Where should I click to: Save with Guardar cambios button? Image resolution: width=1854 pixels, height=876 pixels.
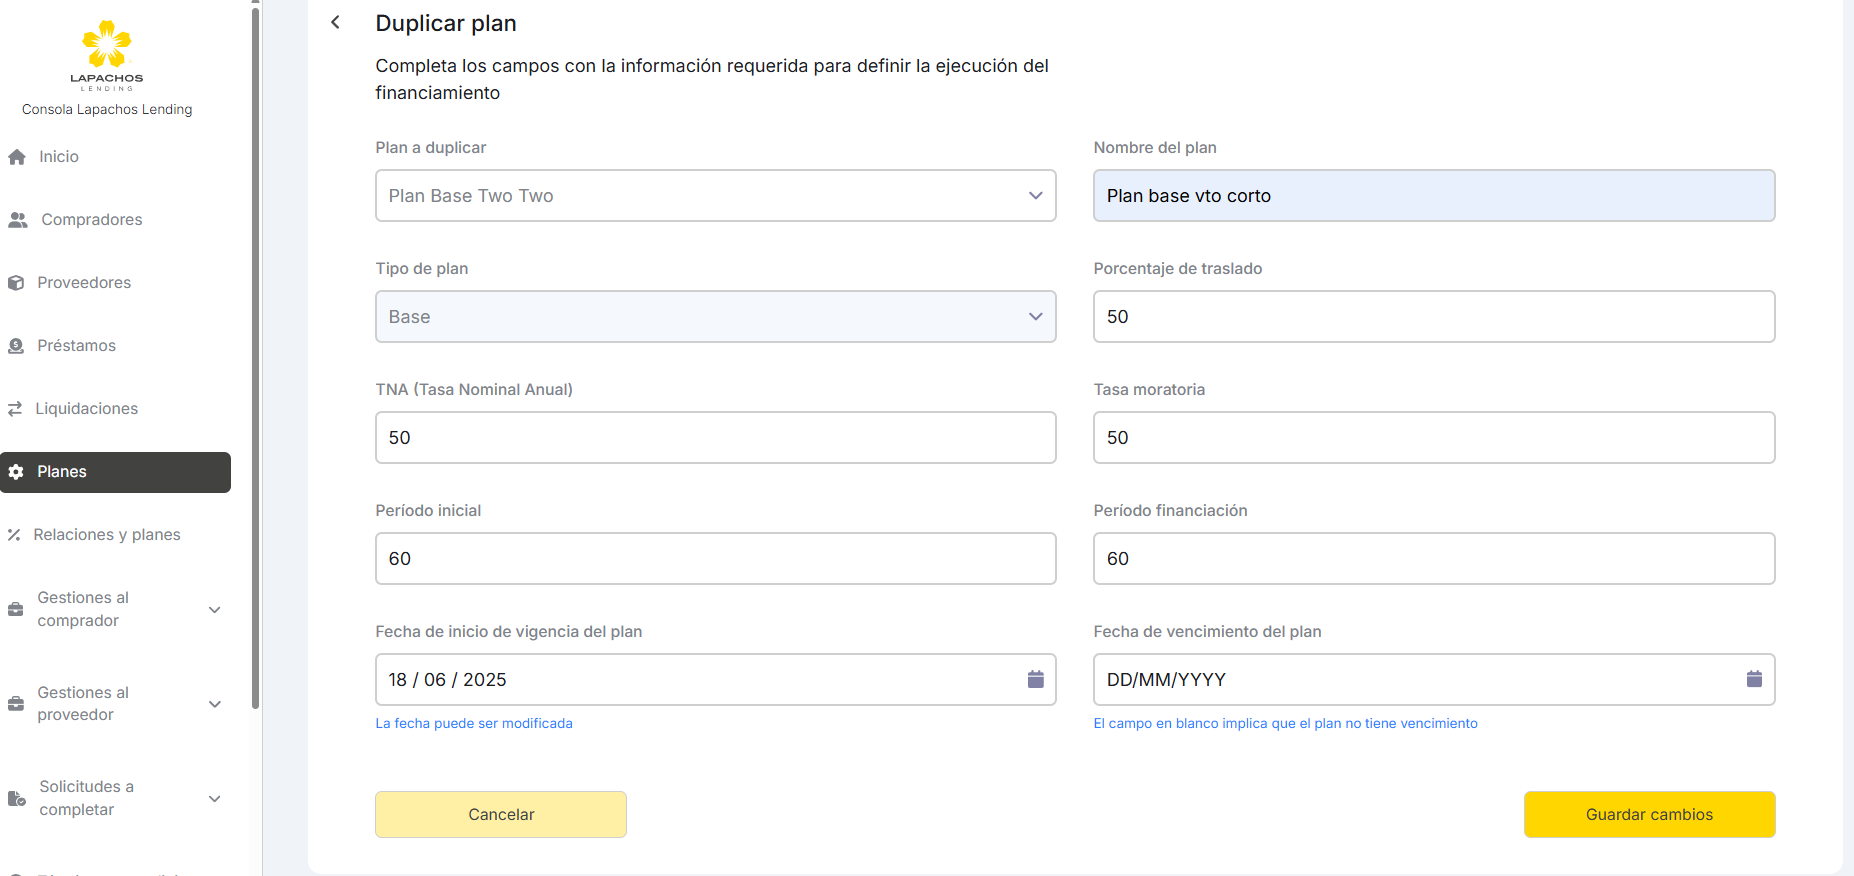(x=1649, y=814)
